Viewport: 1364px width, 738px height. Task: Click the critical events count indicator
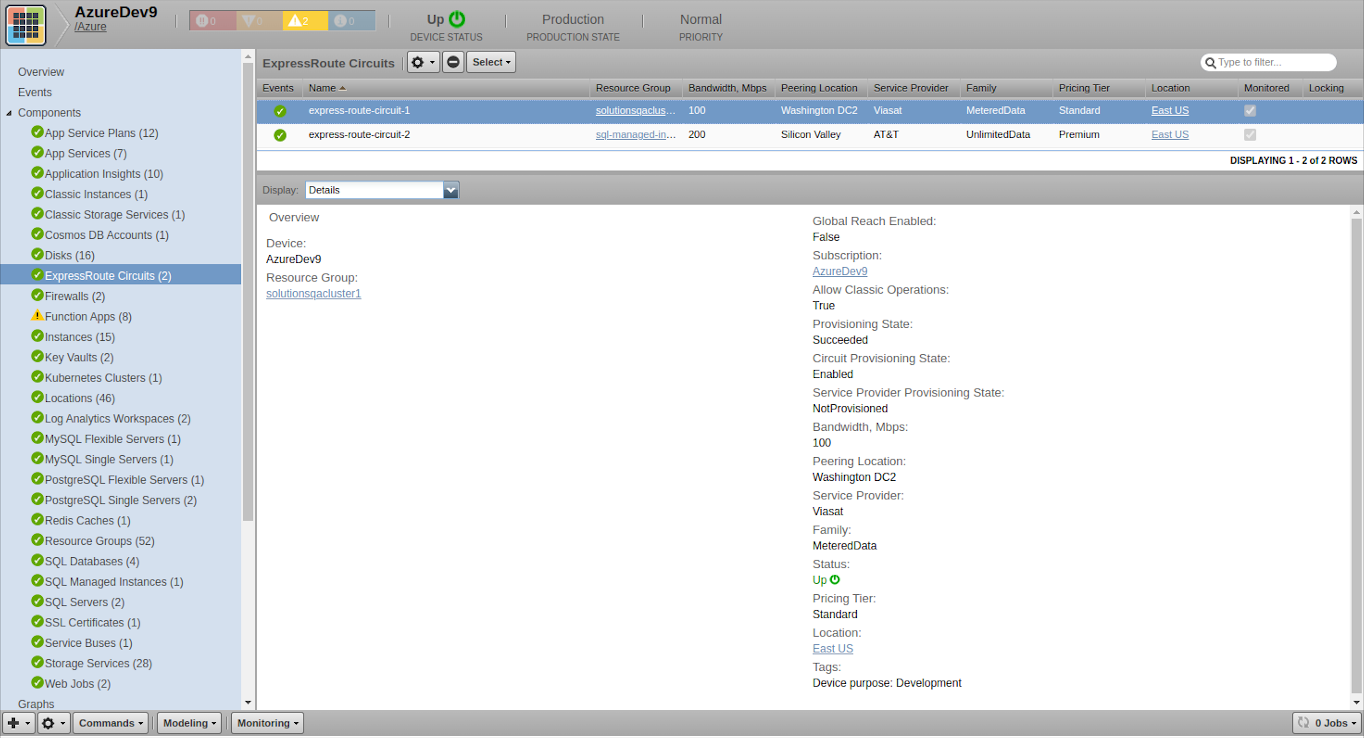pyautogui.click(x=212, y=21)
